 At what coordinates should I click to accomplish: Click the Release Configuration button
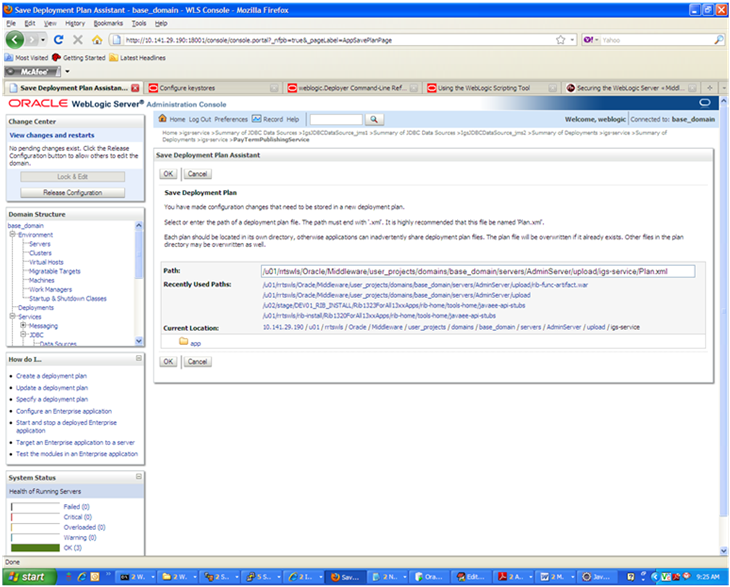[x=73, y=192]
